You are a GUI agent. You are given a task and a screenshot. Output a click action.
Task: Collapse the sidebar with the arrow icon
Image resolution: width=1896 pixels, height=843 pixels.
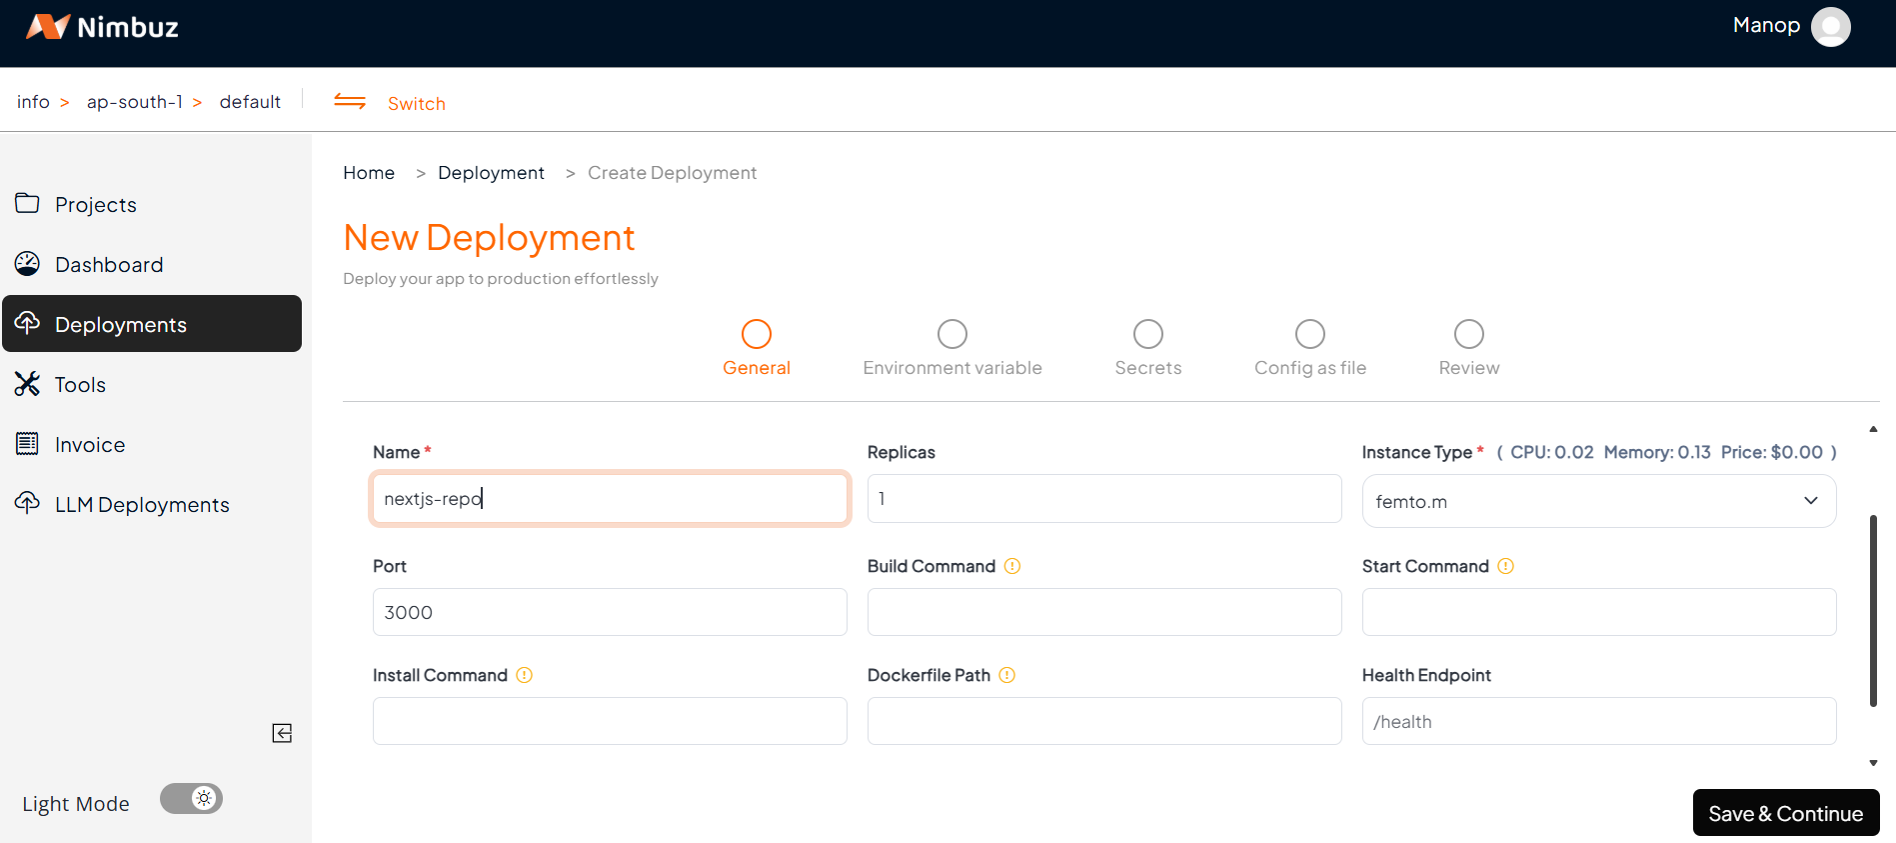click(282, 733)
